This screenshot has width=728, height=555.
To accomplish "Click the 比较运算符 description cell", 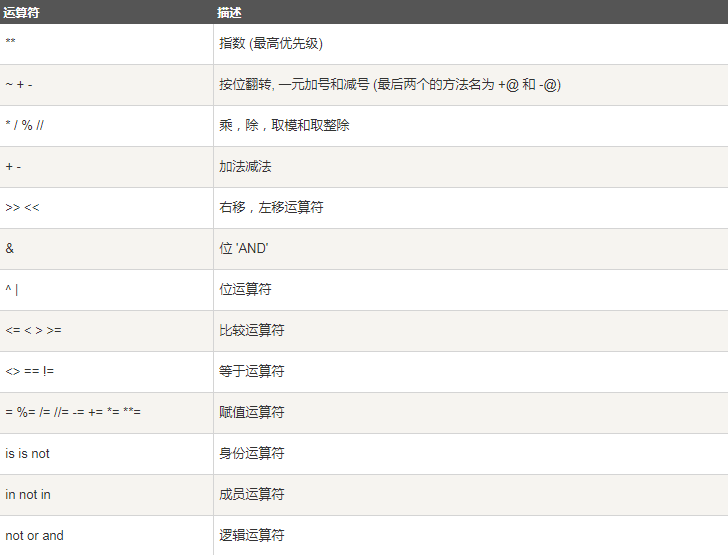I will coord(251,331).
